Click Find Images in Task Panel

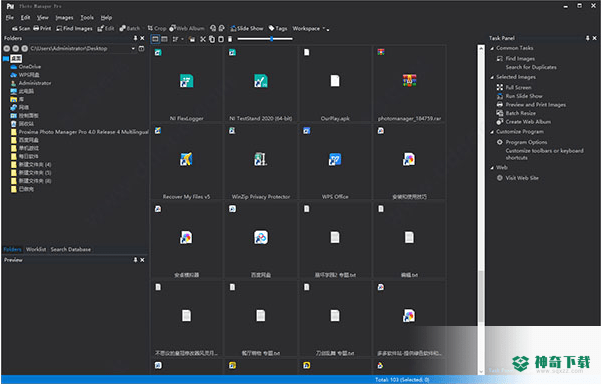[520, 59]
